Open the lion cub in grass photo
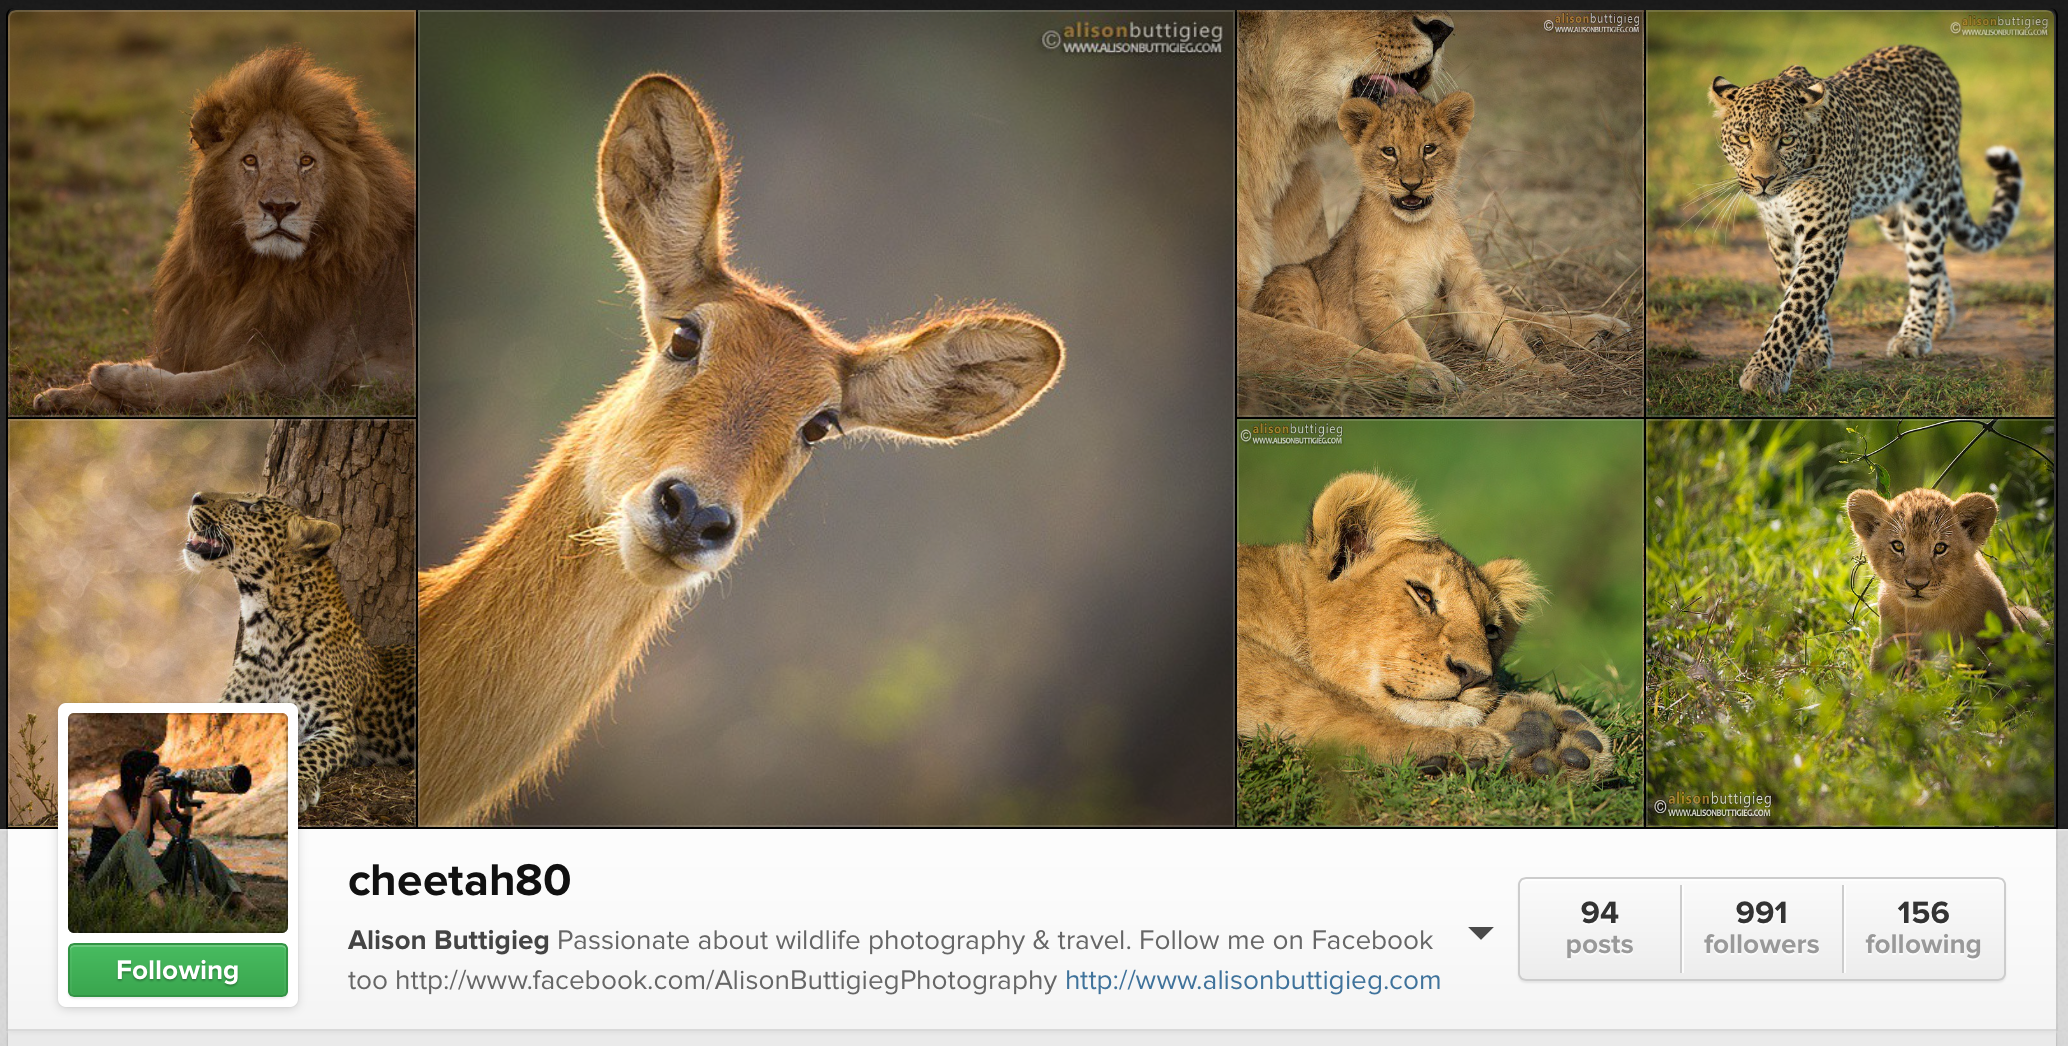 coord(1850,622)
